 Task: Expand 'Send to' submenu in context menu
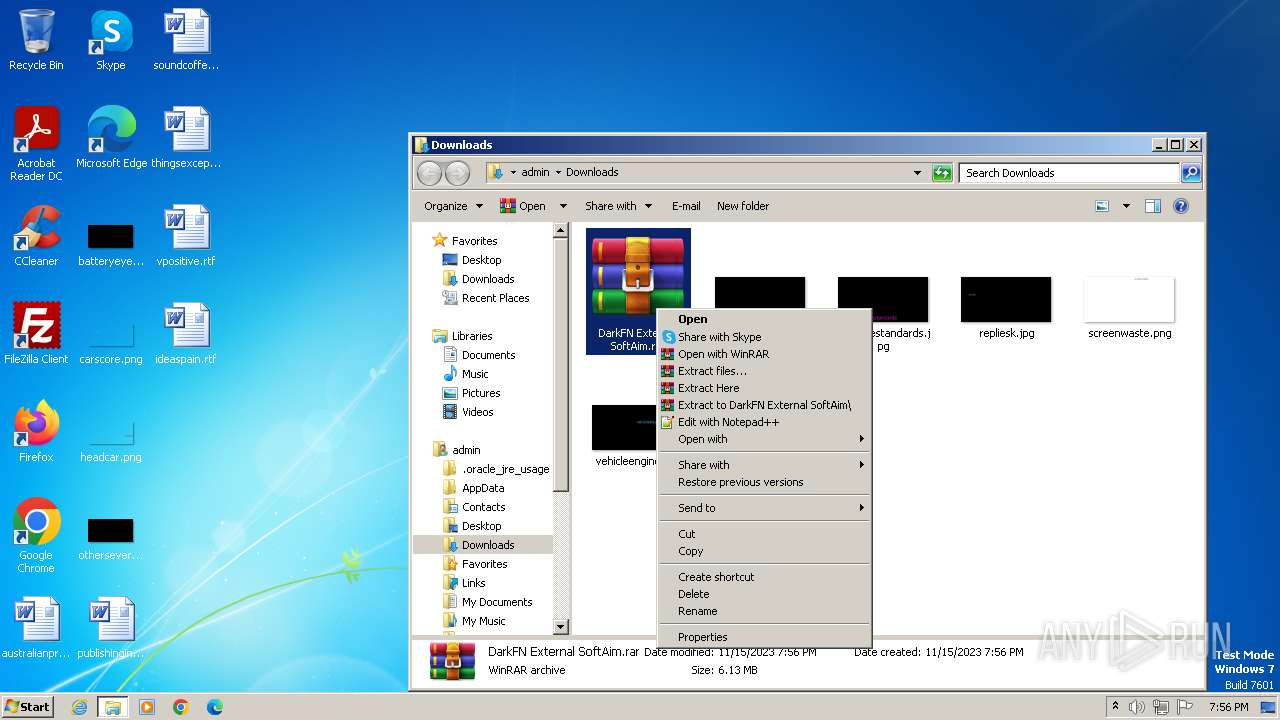pyautogui.click(x=764, y=508)
